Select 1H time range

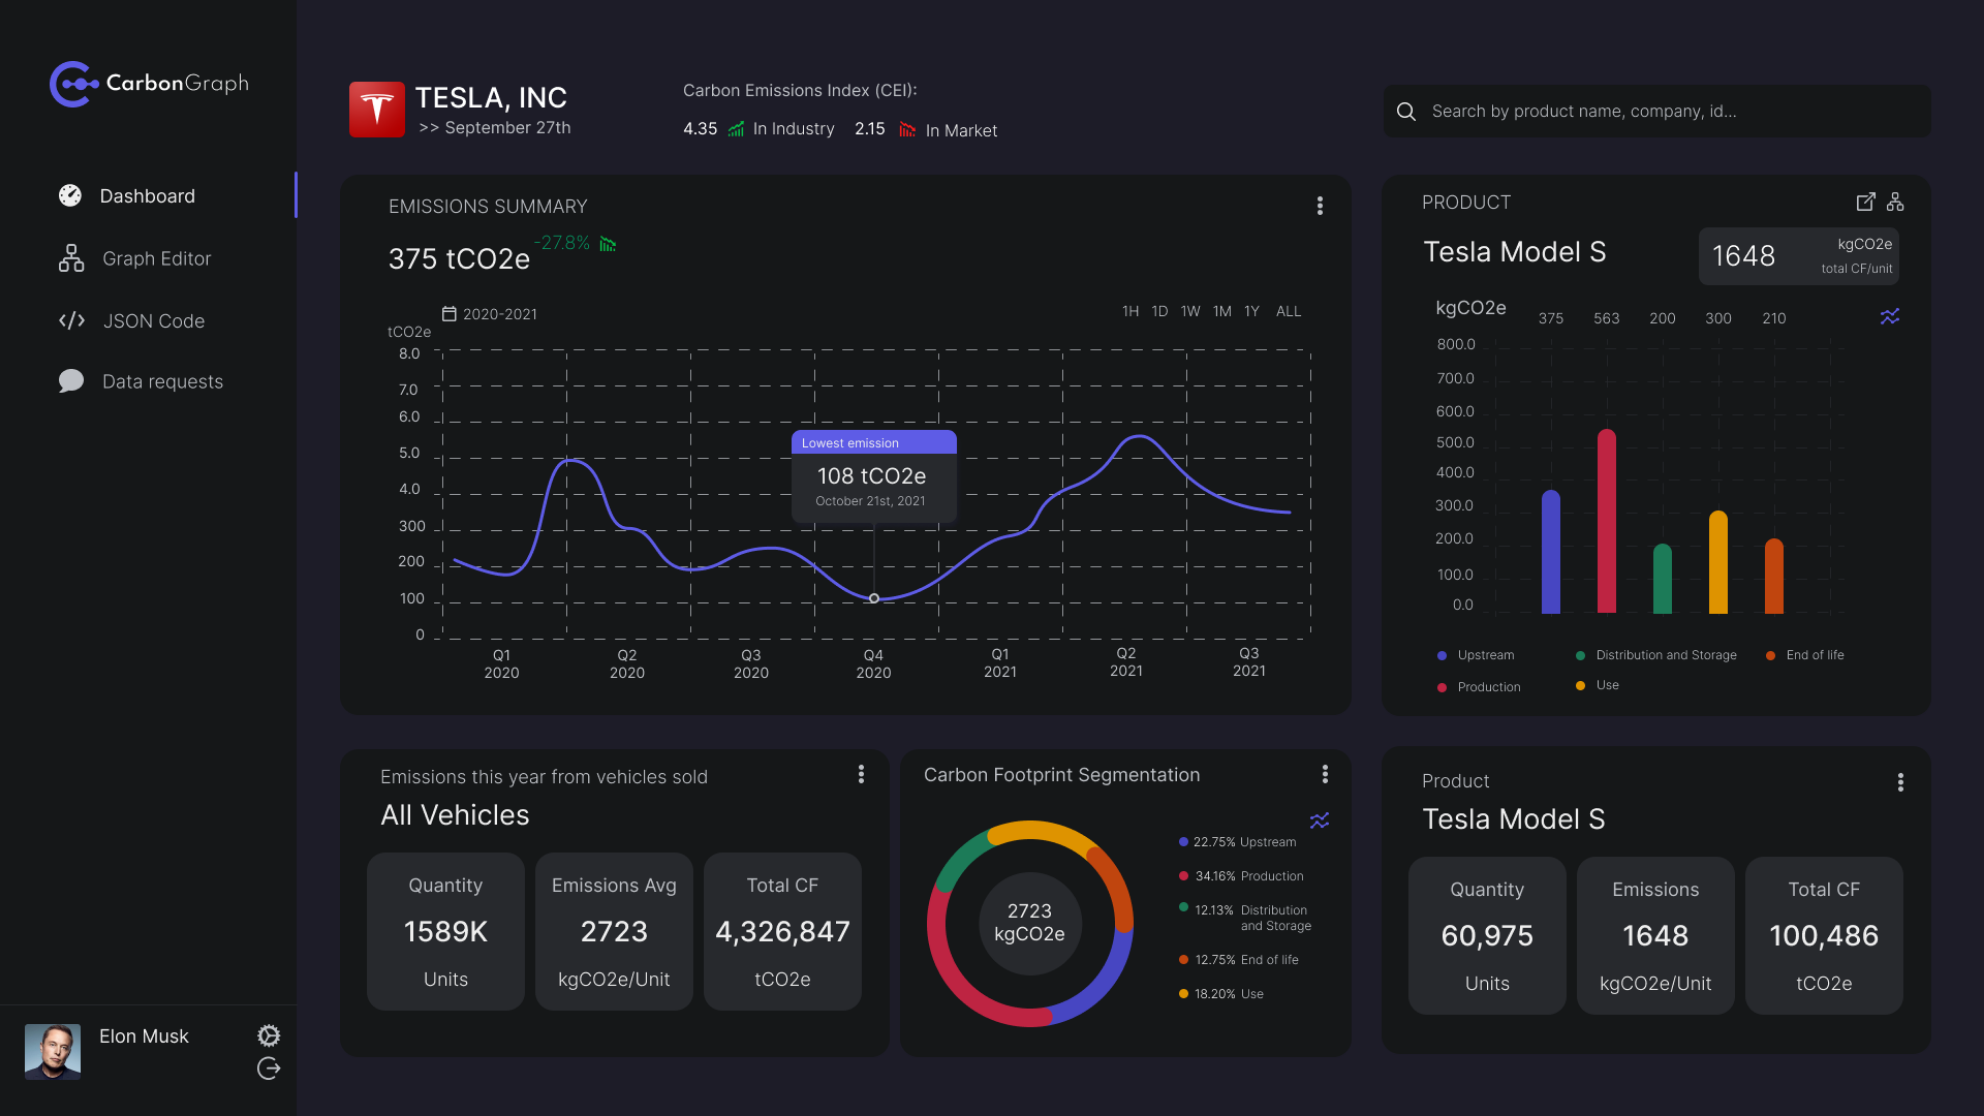[1130, 311]
